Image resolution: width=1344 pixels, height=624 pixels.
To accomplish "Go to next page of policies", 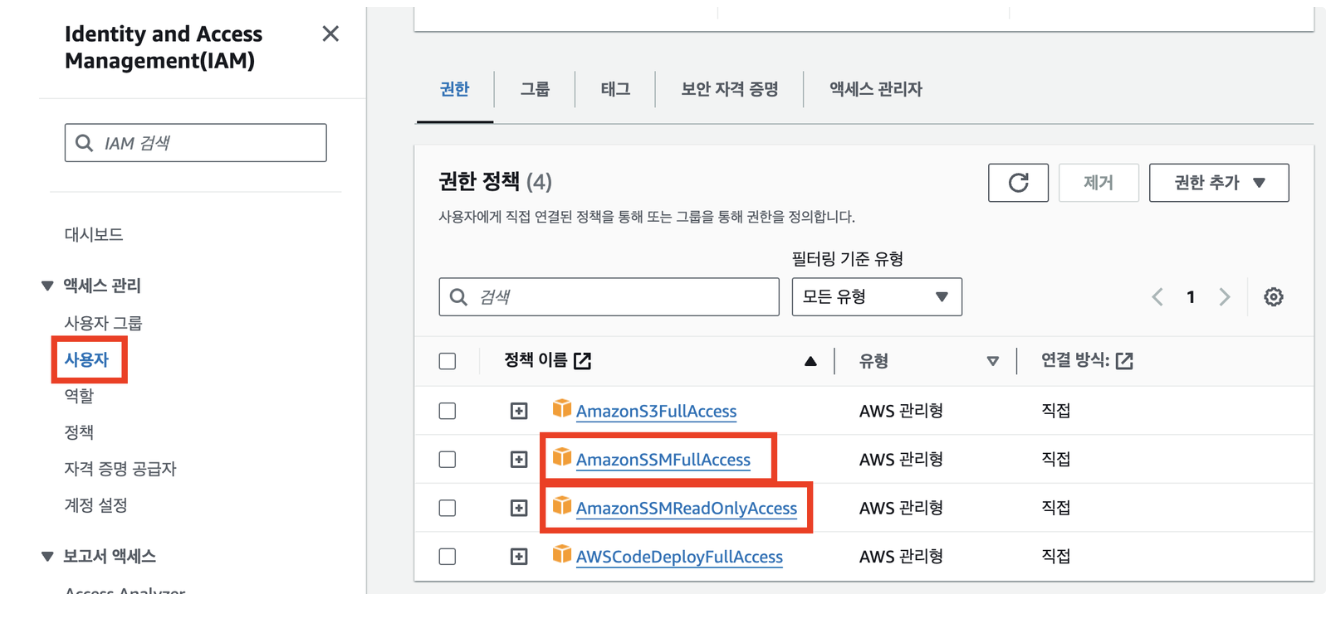I will point(1224,297).
